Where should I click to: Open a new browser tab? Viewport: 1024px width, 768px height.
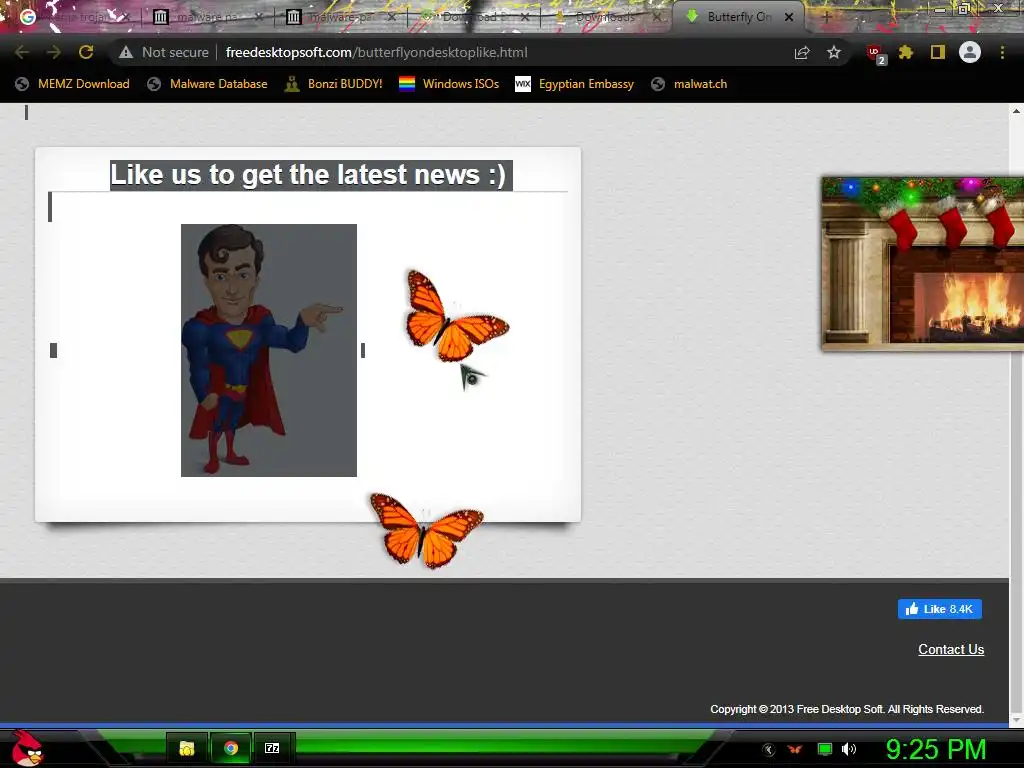tap(826, 17)
